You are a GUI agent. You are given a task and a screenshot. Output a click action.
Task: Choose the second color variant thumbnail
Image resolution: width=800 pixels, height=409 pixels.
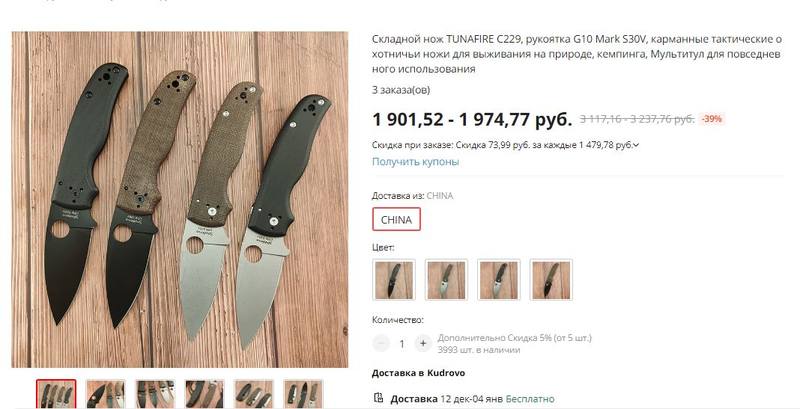pyautogui.click(x=446, y=279)
